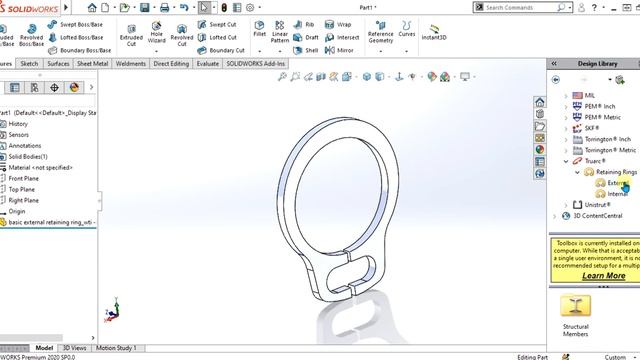Select the Boundary Cut tool
The image size is (640, 360).
[x=221, y=51]
